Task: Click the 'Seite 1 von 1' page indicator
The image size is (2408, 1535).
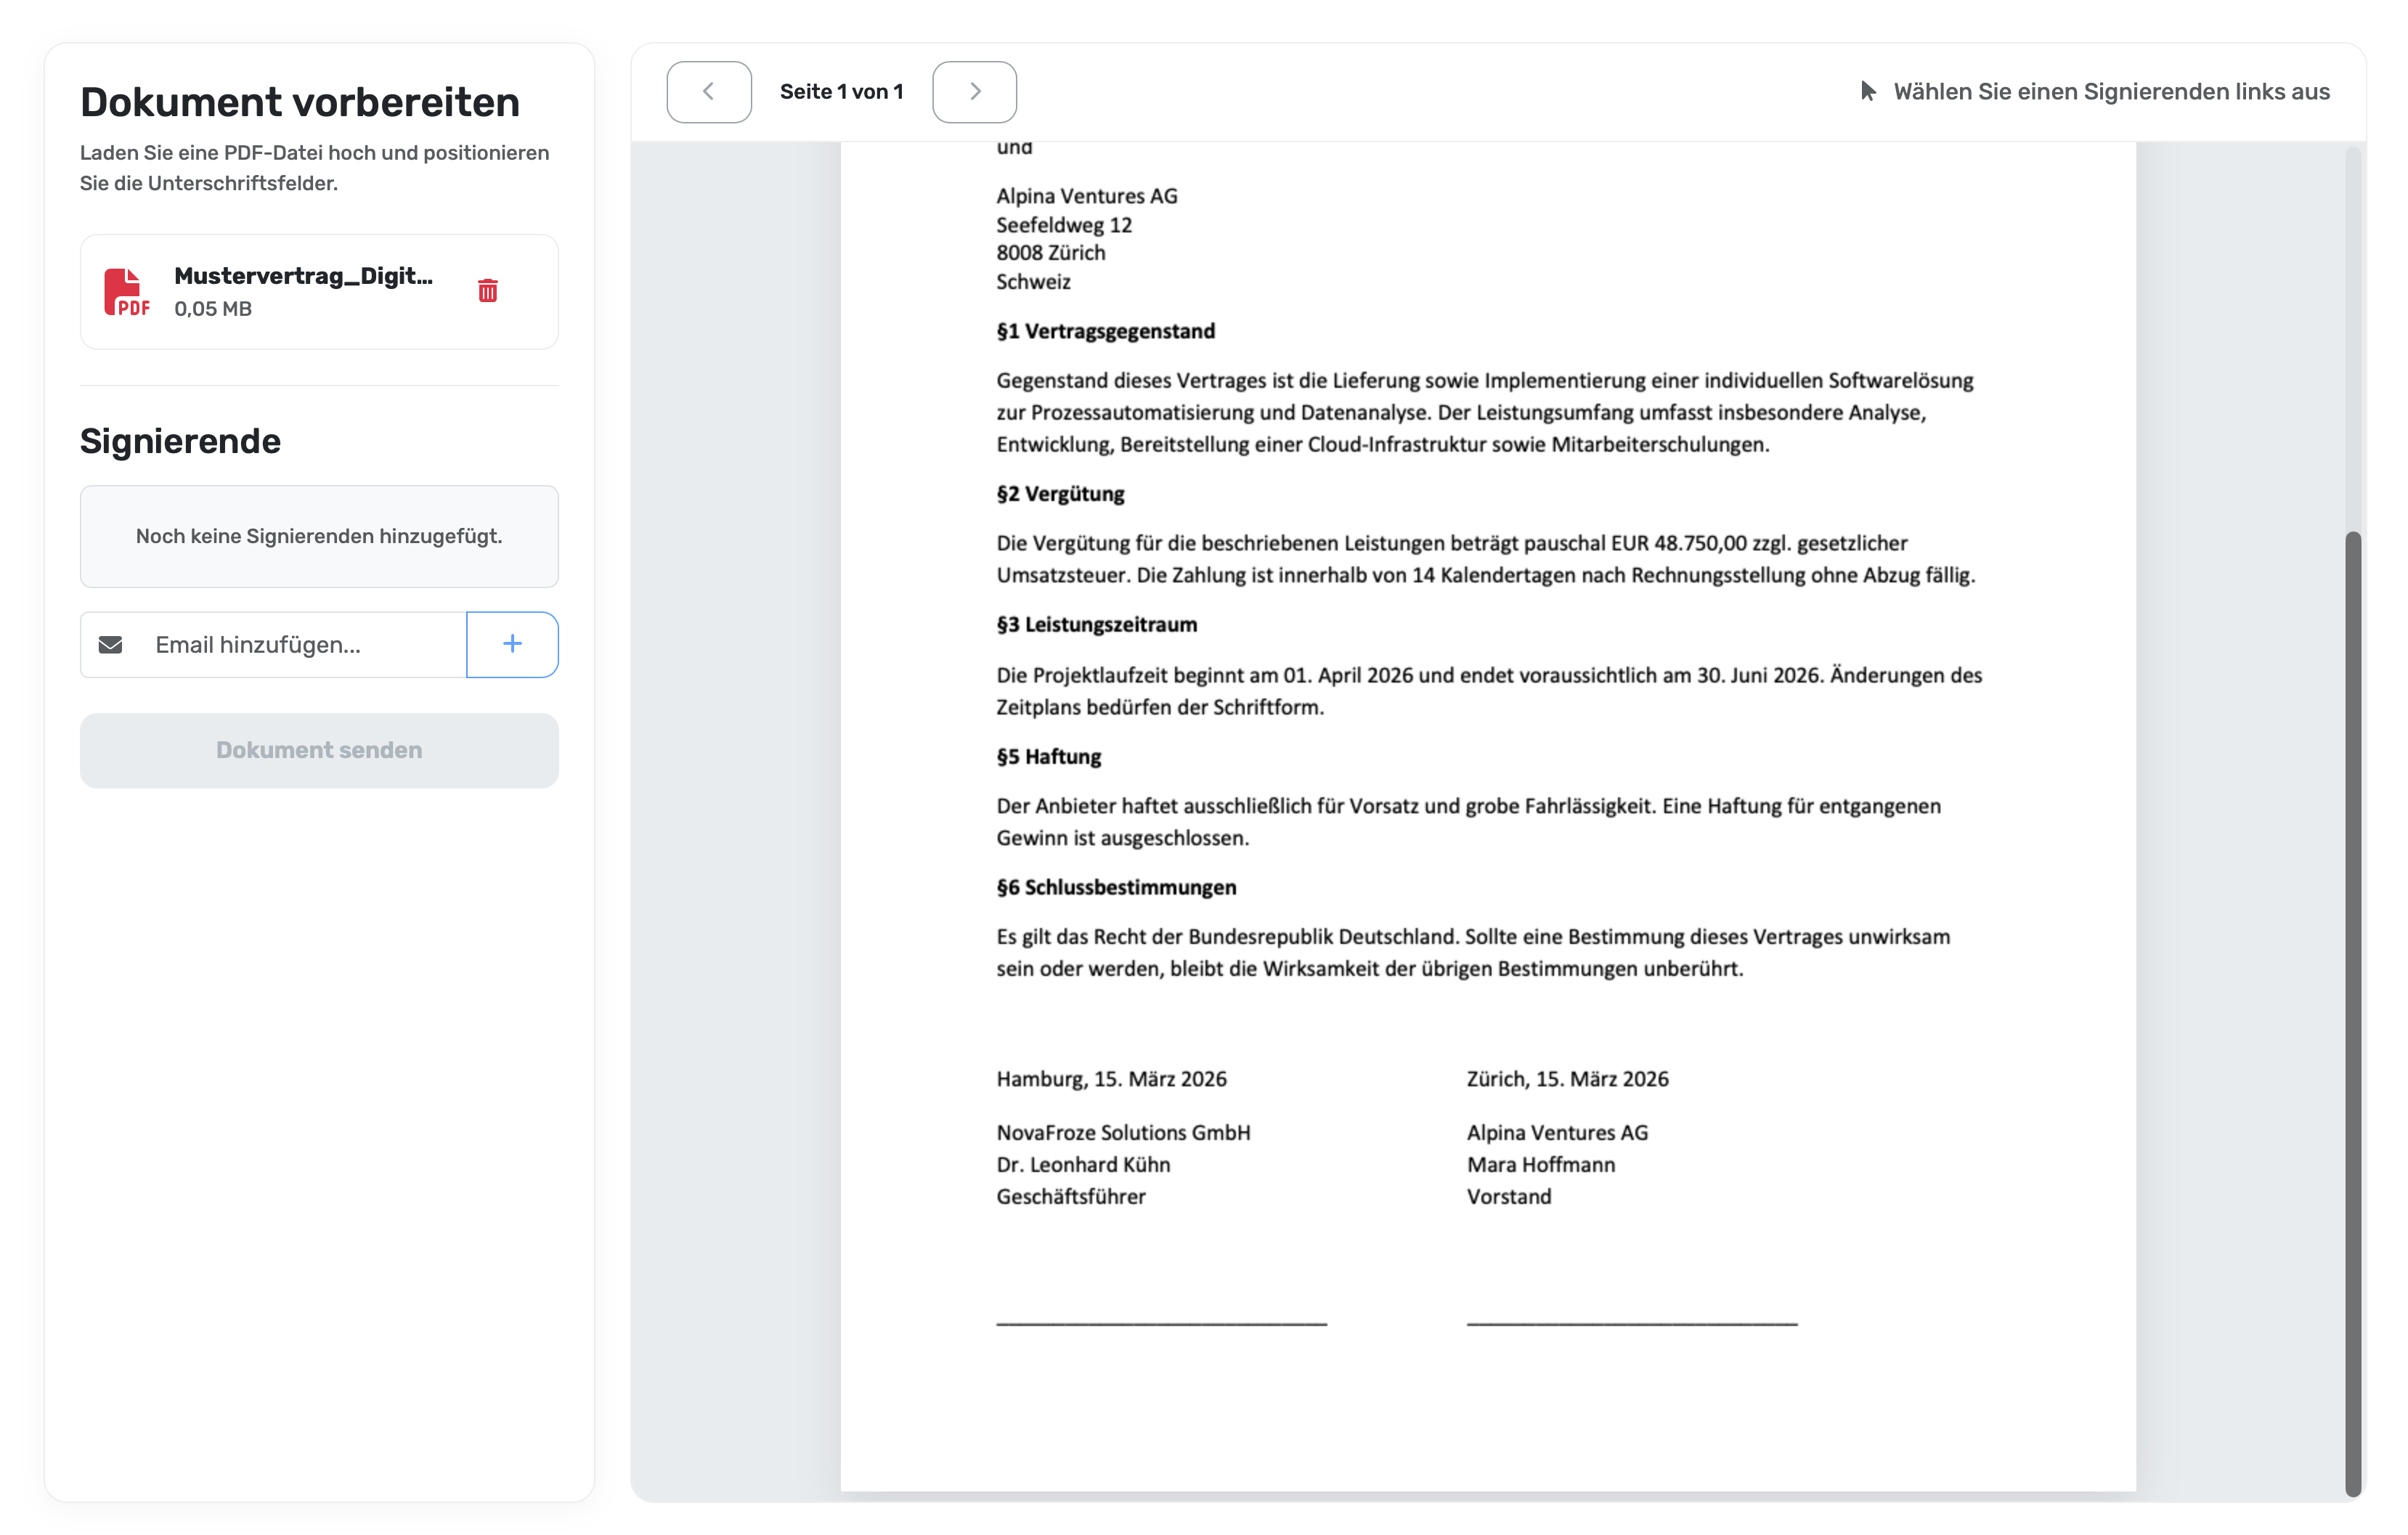Action: point(841,91)
